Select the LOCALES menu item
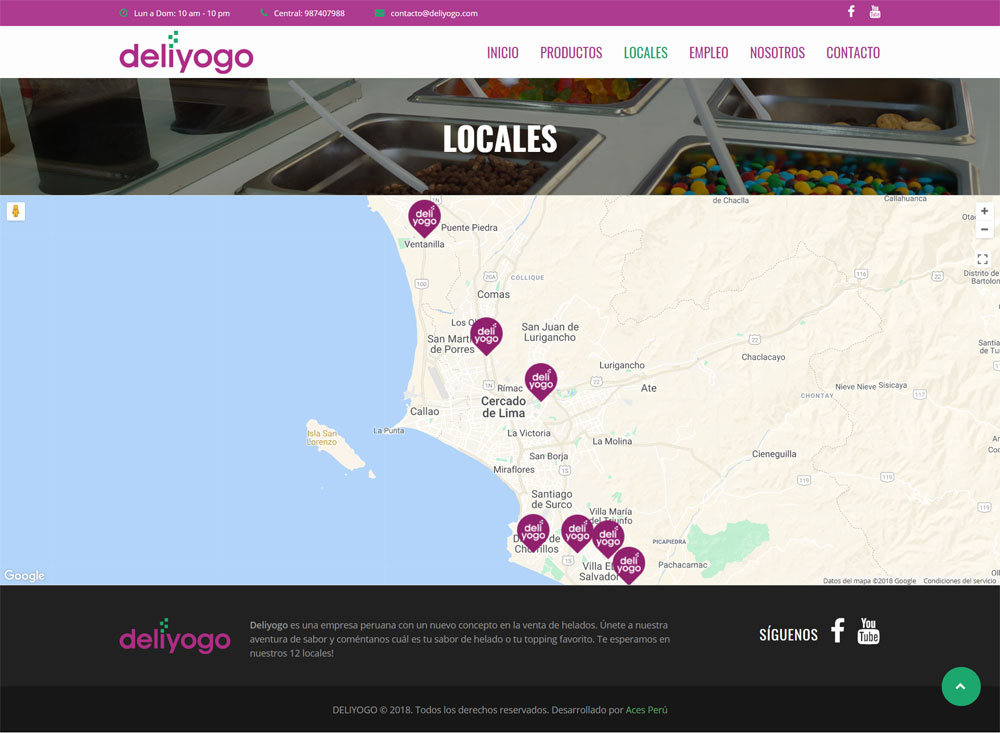 pos(645,53)
